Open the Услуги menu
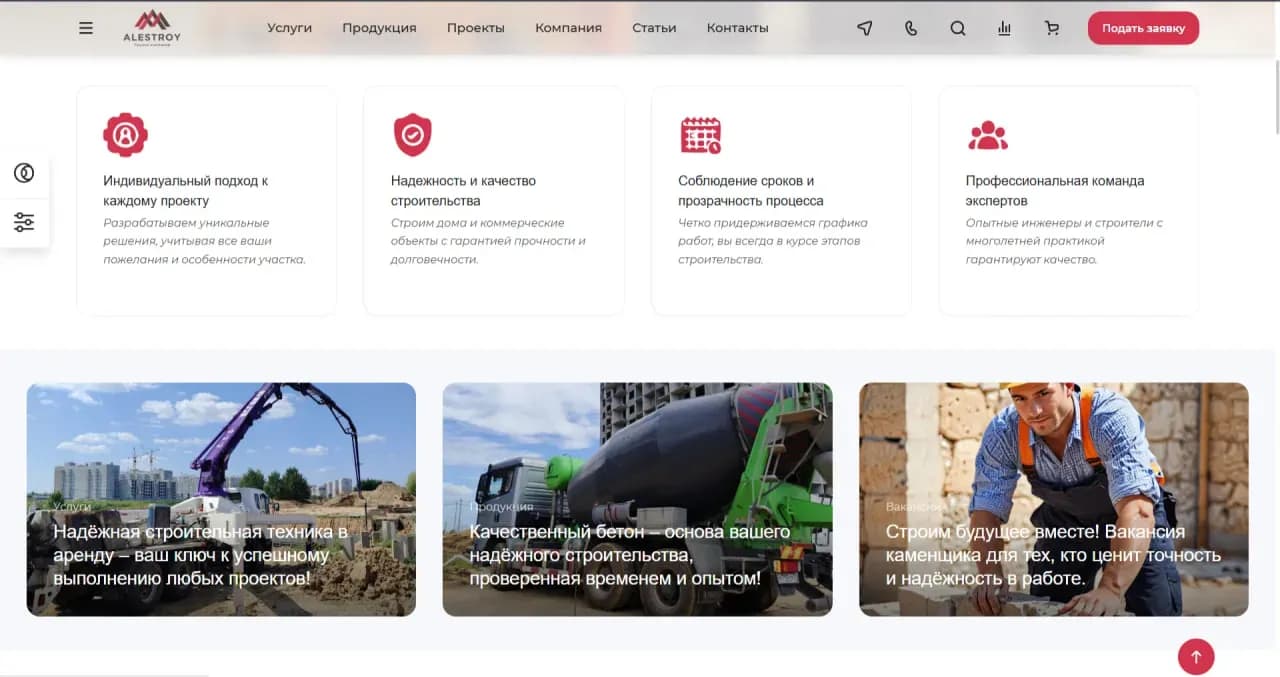 289,28
